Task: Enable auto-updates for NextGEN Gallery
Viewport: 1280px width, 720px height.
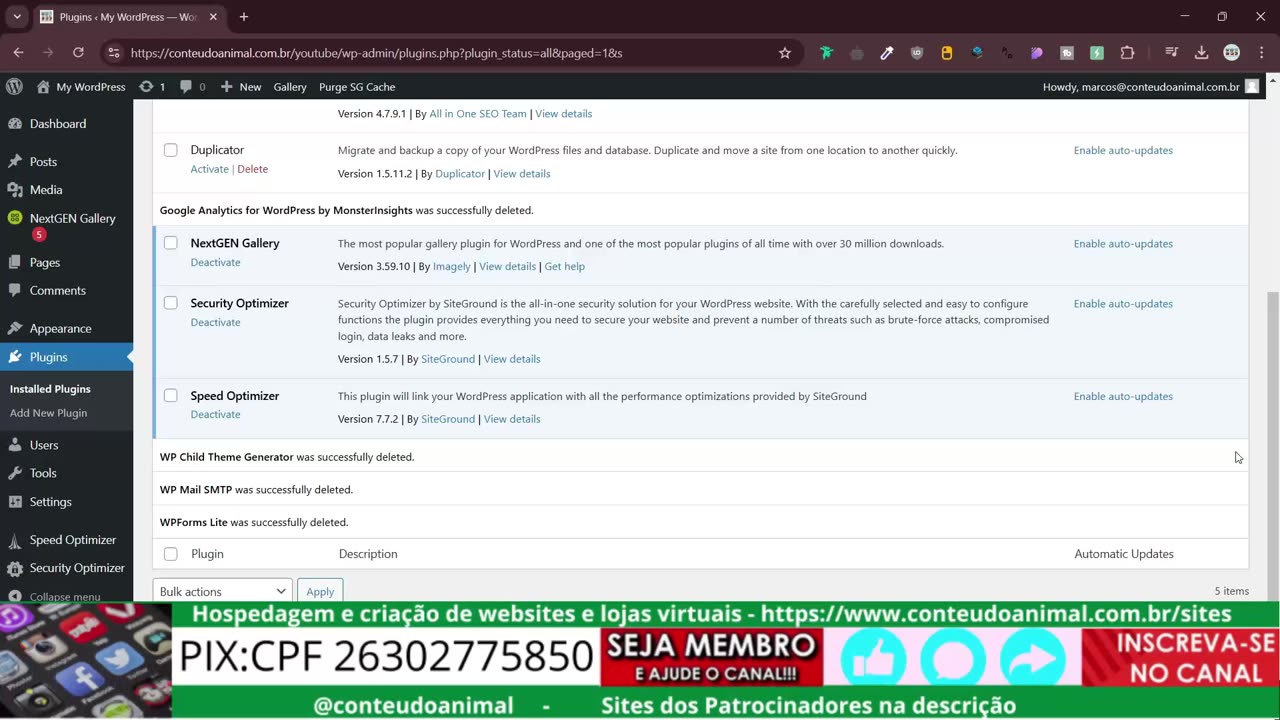Action: (1123, 243)
